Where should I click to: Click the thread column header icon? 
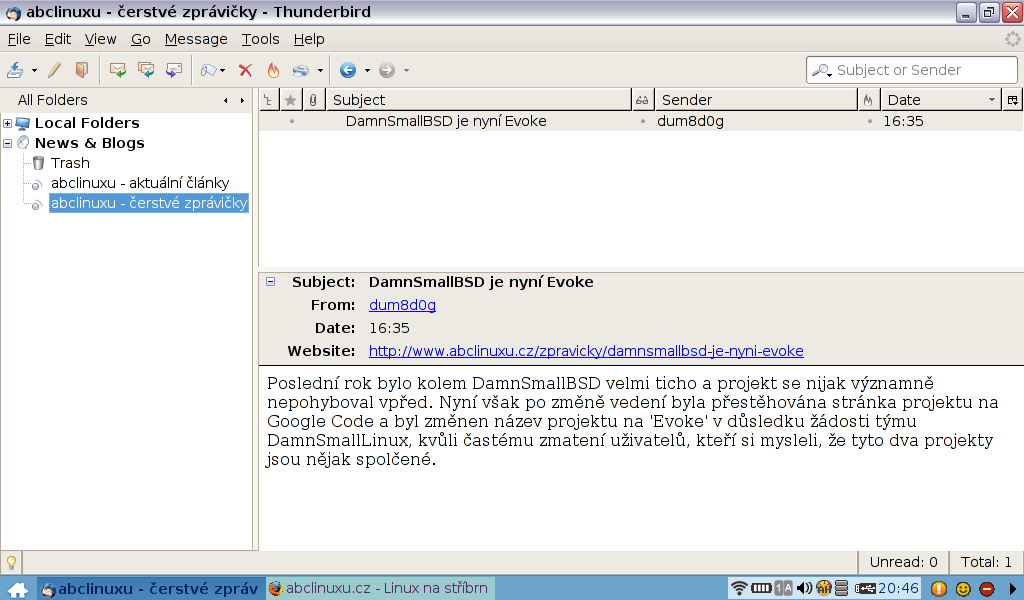click(x=268, y=100)
